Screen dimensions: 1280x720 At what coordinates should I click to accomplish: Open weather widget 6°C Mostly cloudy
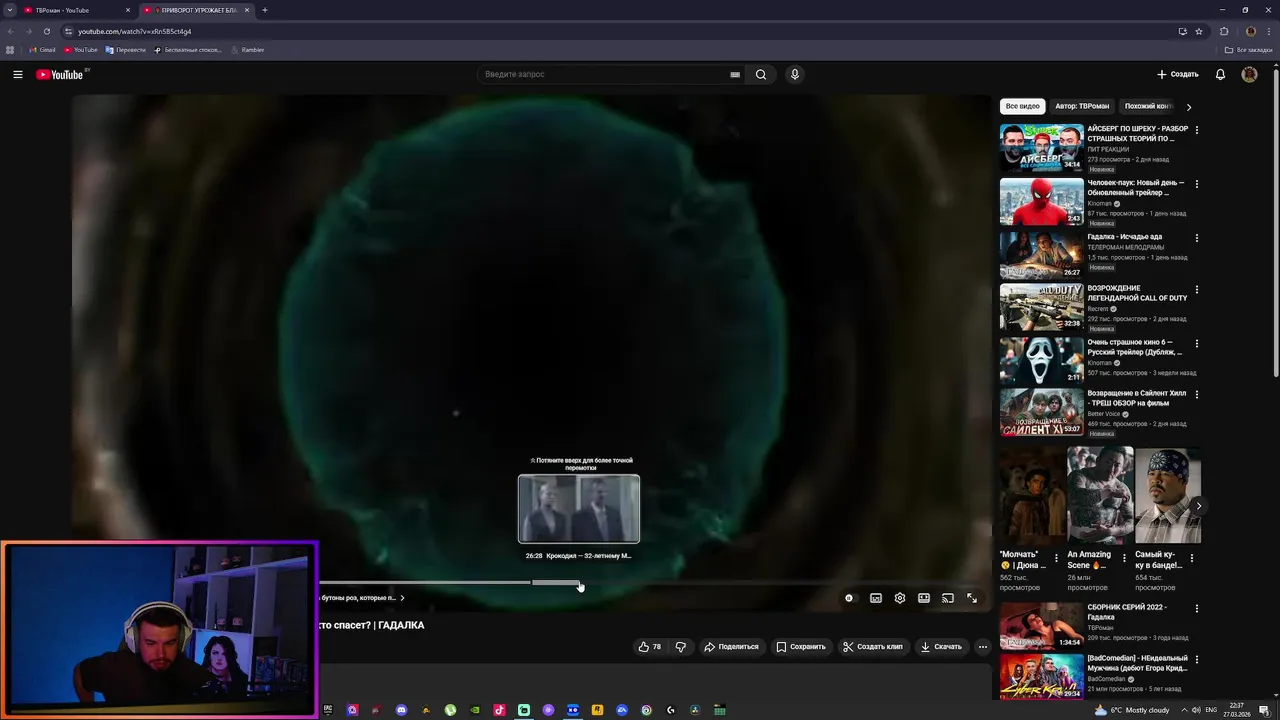pos(1132,710)
